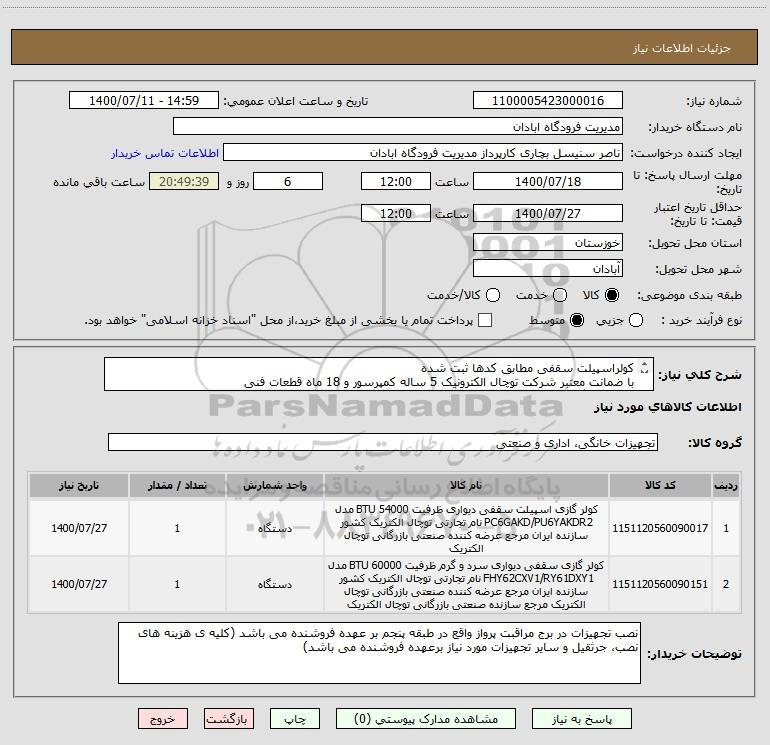Screen dimensions: 770x745
Task: Click the اطلاعات کالاهای مورد نیاز heading
Action: [x=667, y=407]
